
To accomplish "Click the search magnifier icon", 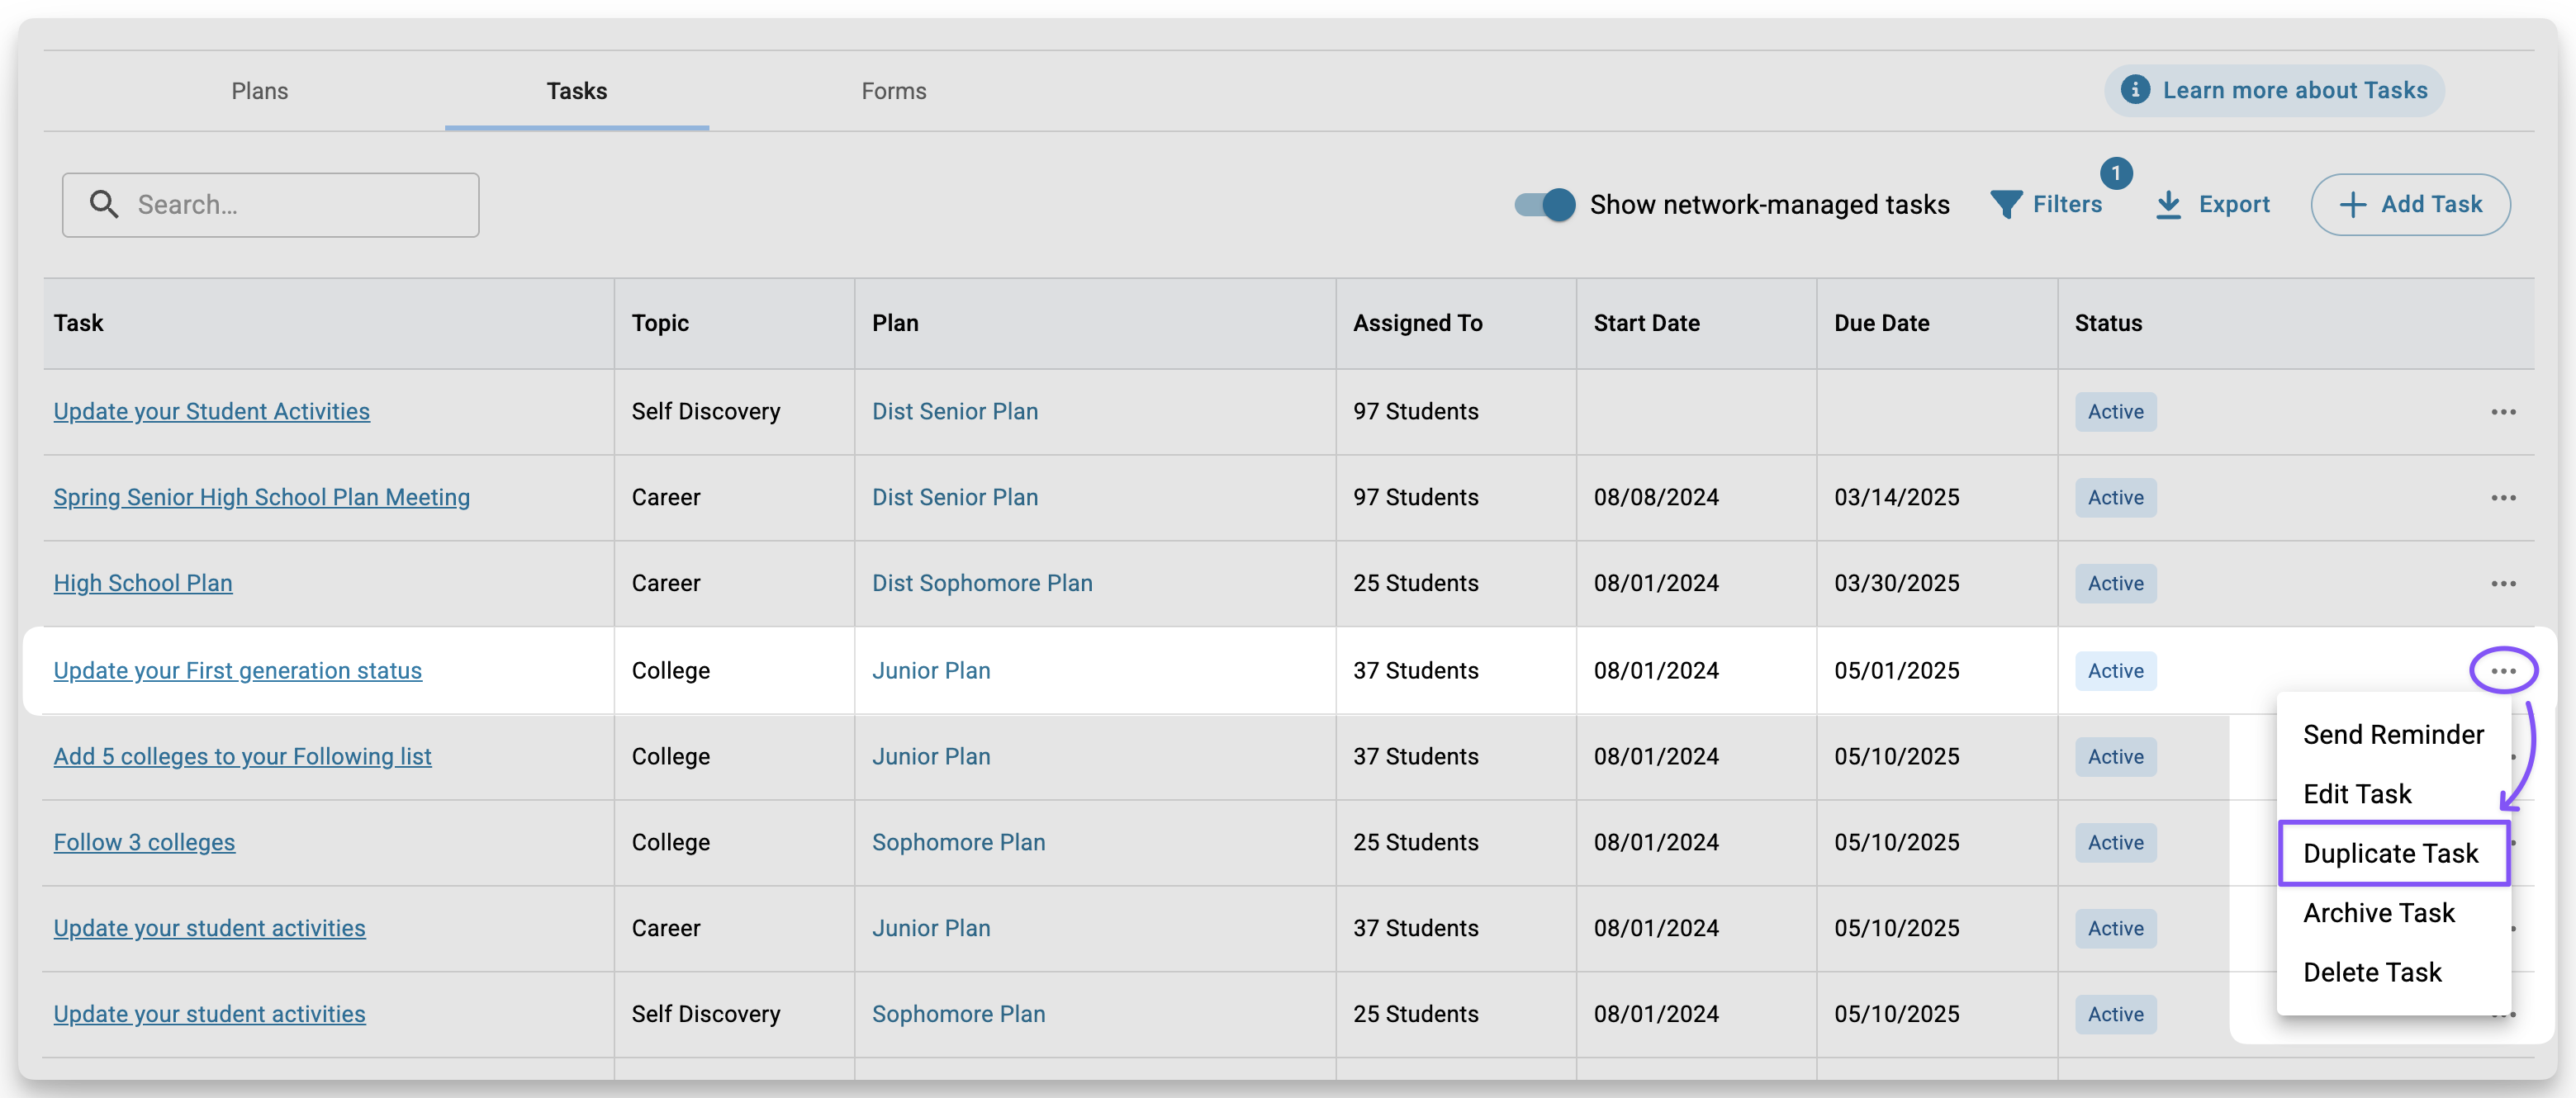I will click(104, 205).
